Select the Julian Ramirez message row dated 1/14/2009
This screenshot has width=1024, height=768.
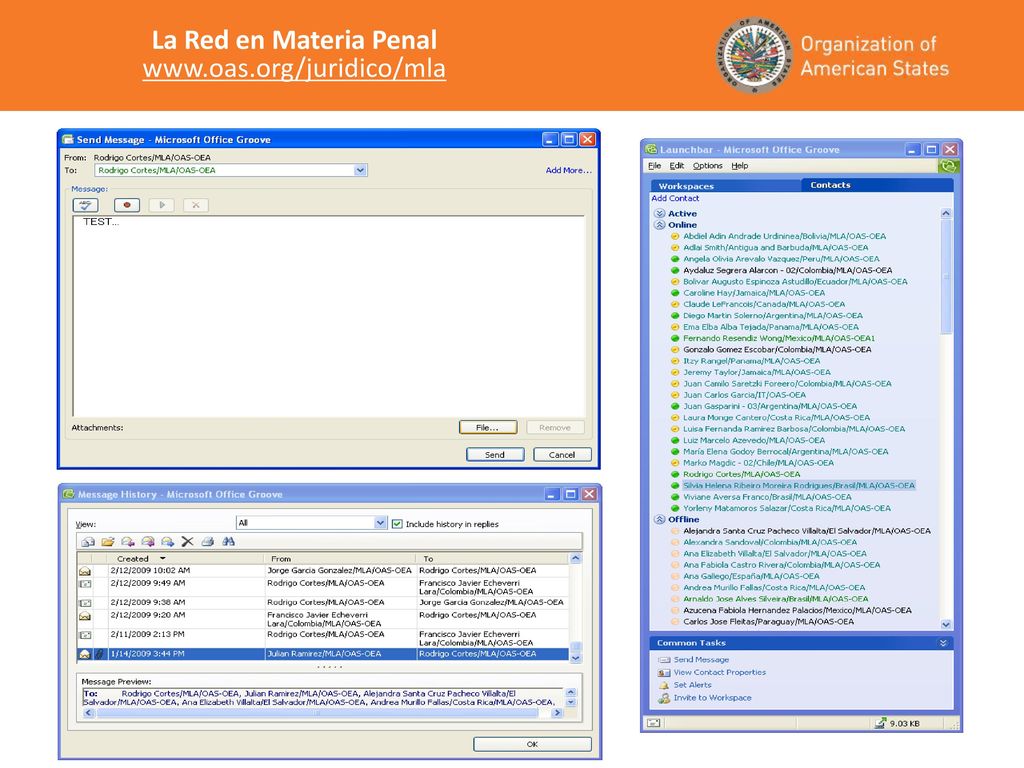pyautogui.click(x=323, y=654)
